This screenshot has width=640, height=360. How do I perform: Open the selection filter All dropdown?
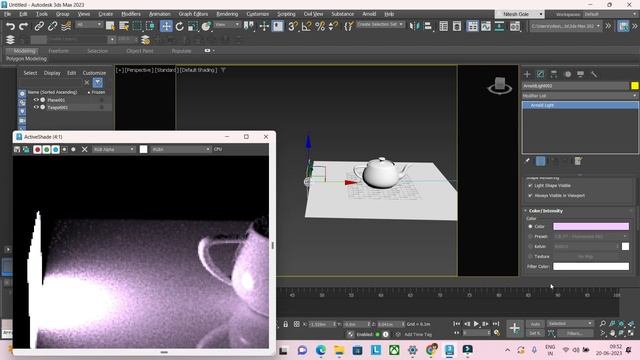89,25
